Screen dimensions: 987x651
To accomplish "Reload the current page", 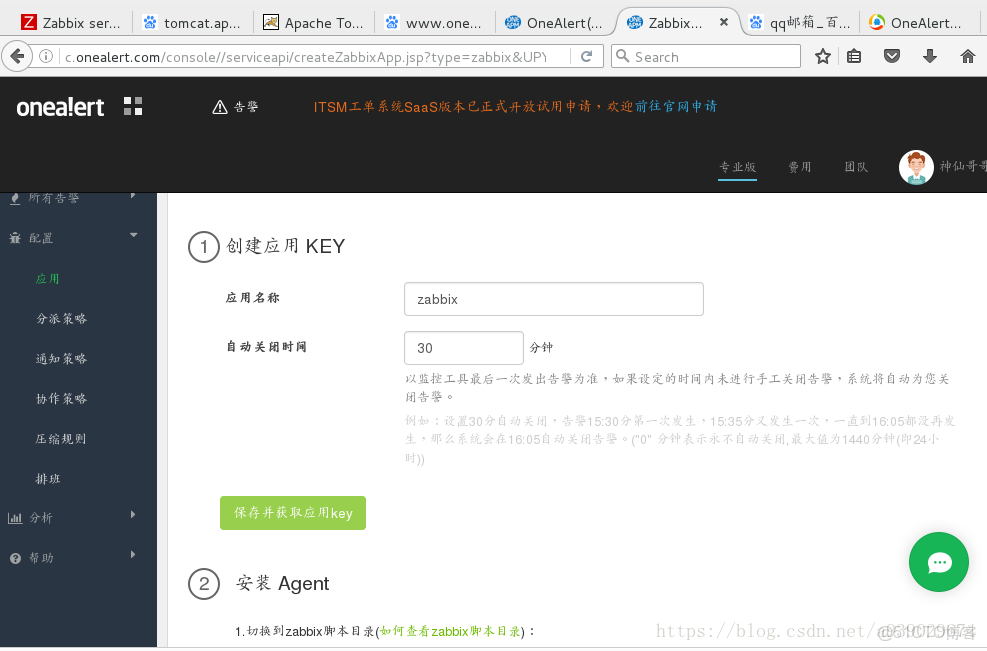I will [588, 56].
